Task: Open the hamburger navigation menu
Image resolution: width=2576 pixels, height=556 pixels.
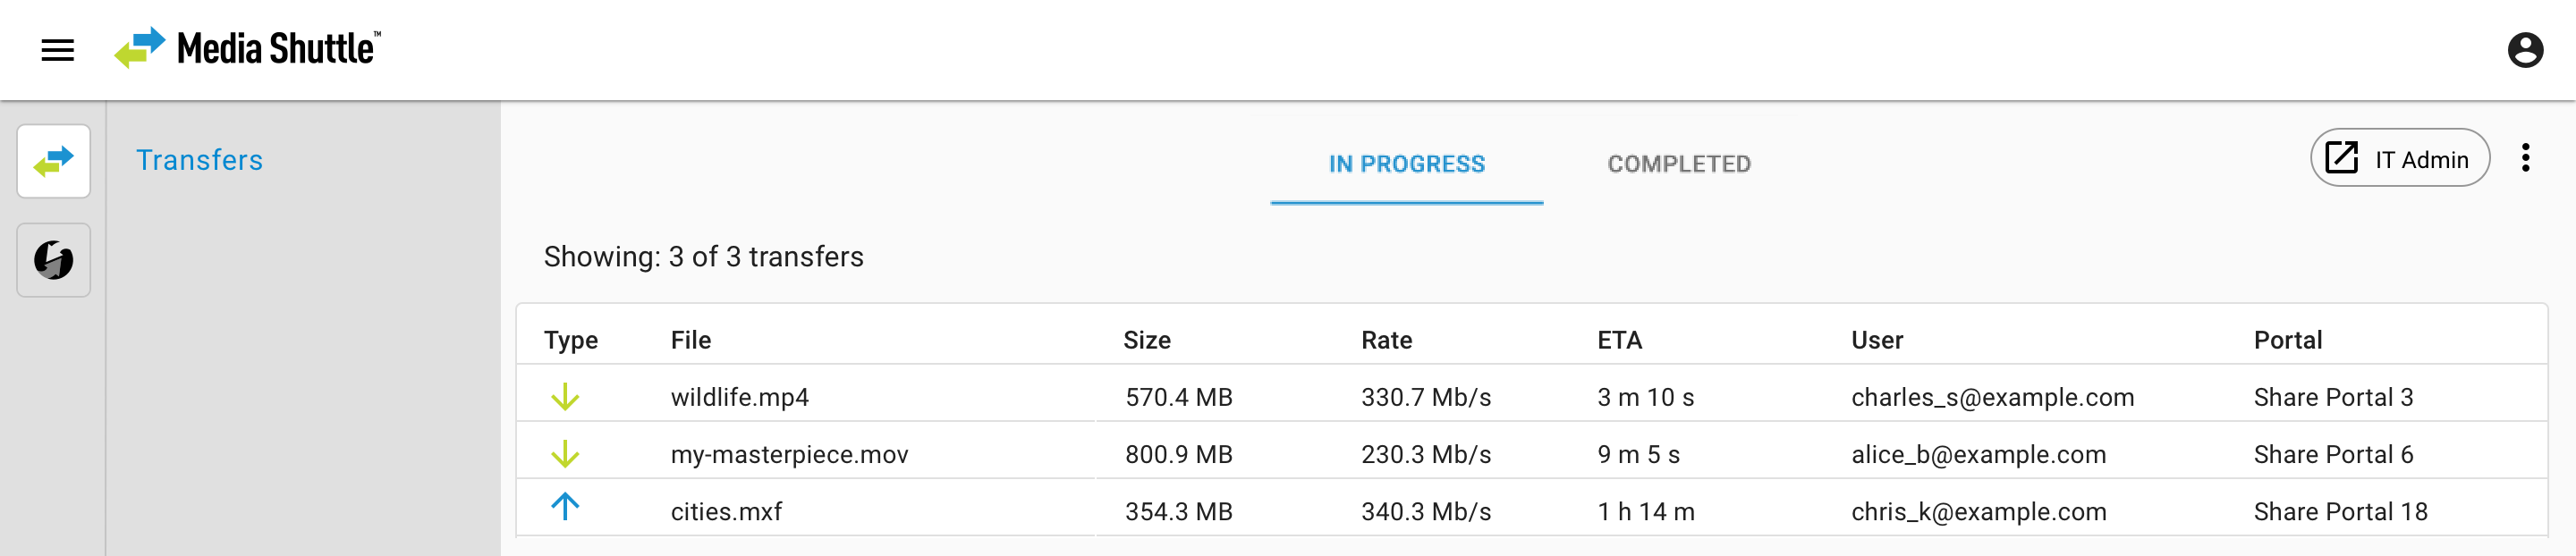Action: point(58,50)
